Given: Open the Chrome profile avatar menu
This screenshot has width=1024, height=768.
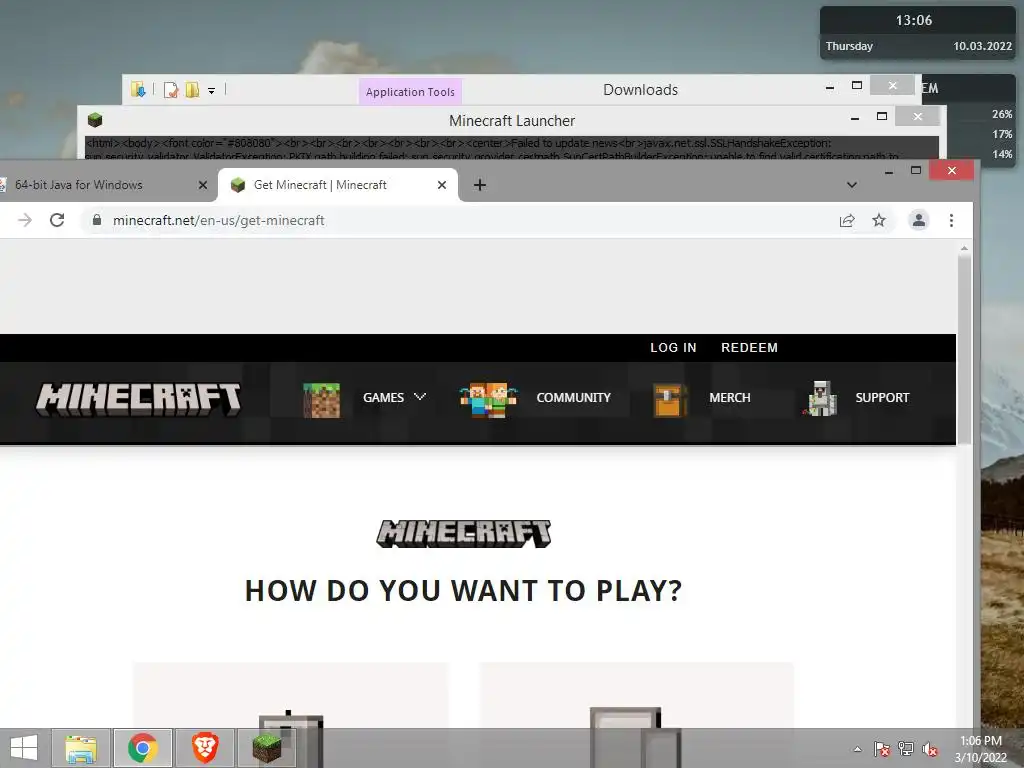Looking at the screenshot, I should pyautogui.click(x=919, y=220).
